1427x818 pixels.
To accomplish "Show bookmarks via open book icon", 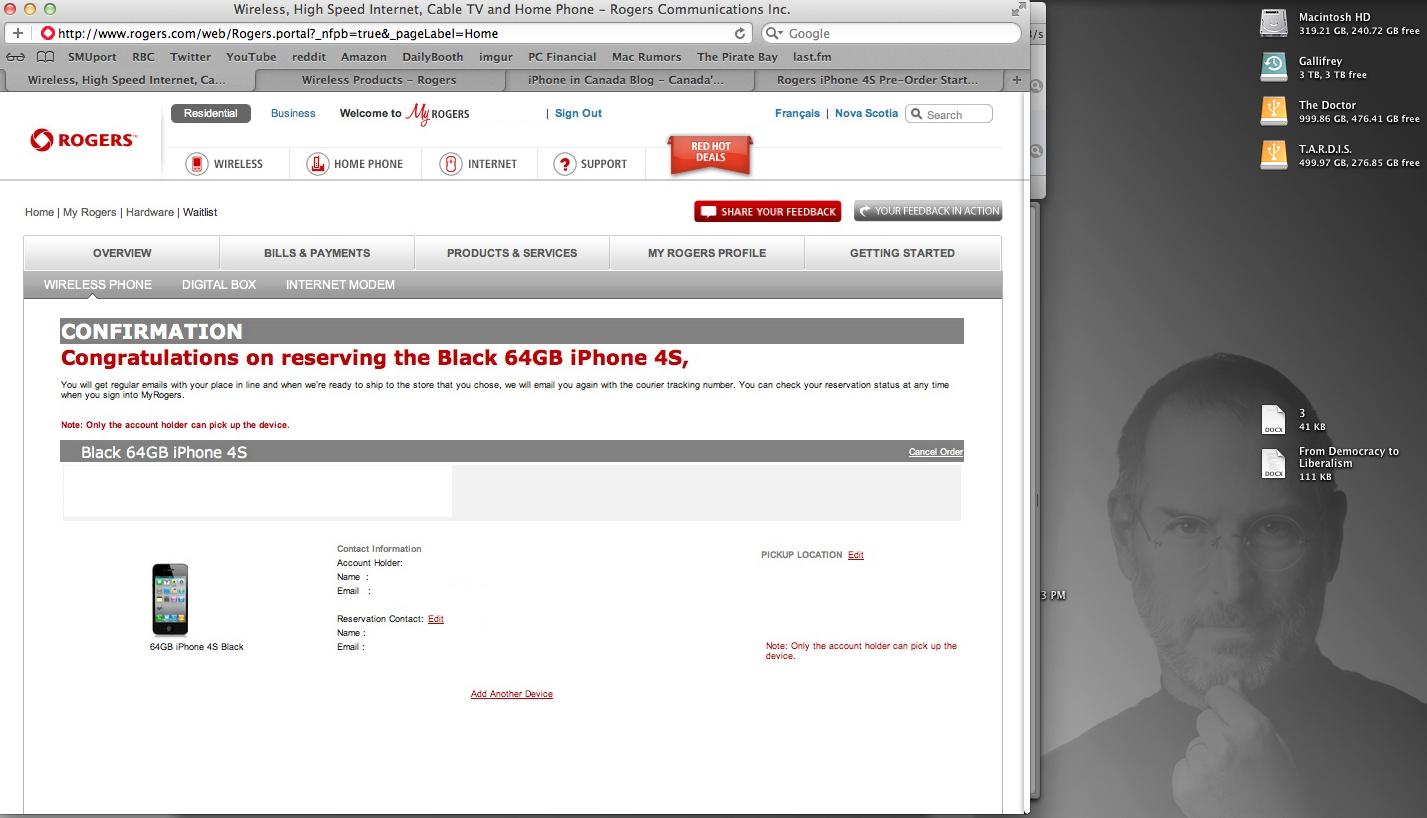I will pos(46,57).
